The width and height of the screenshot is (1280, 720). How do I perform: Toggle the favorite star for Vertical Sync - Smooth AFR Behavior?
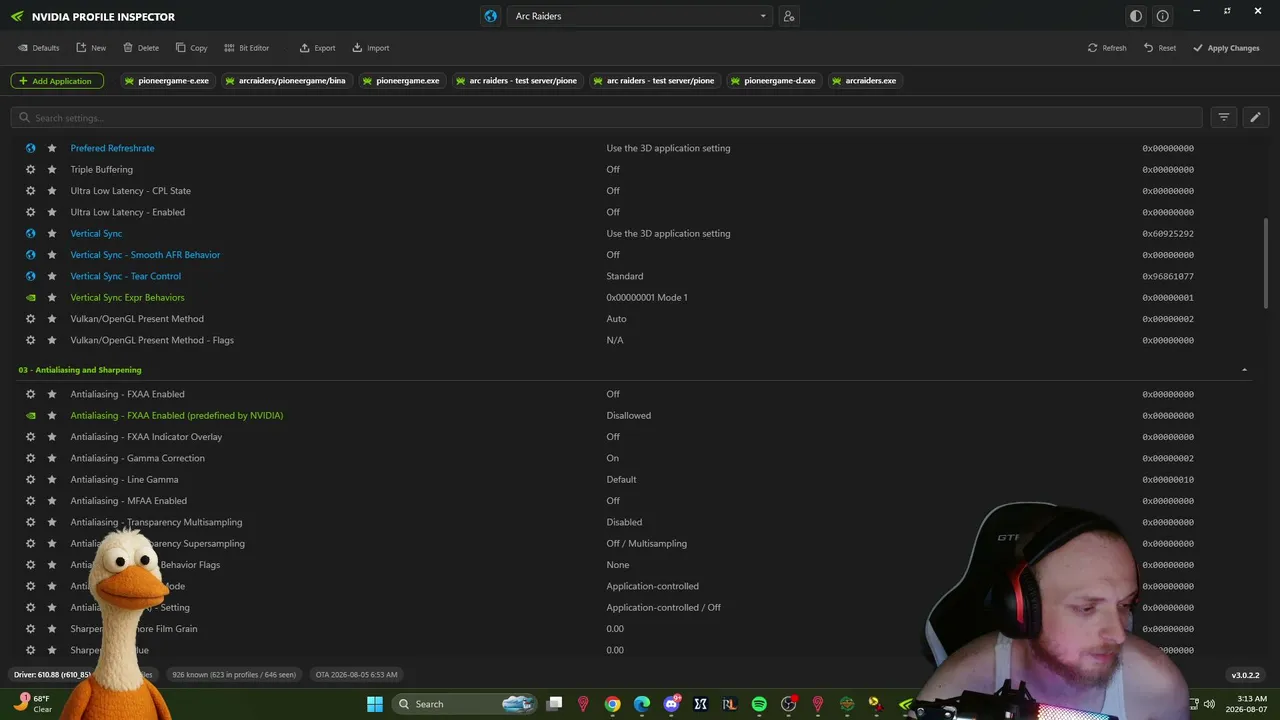point(52,255)
